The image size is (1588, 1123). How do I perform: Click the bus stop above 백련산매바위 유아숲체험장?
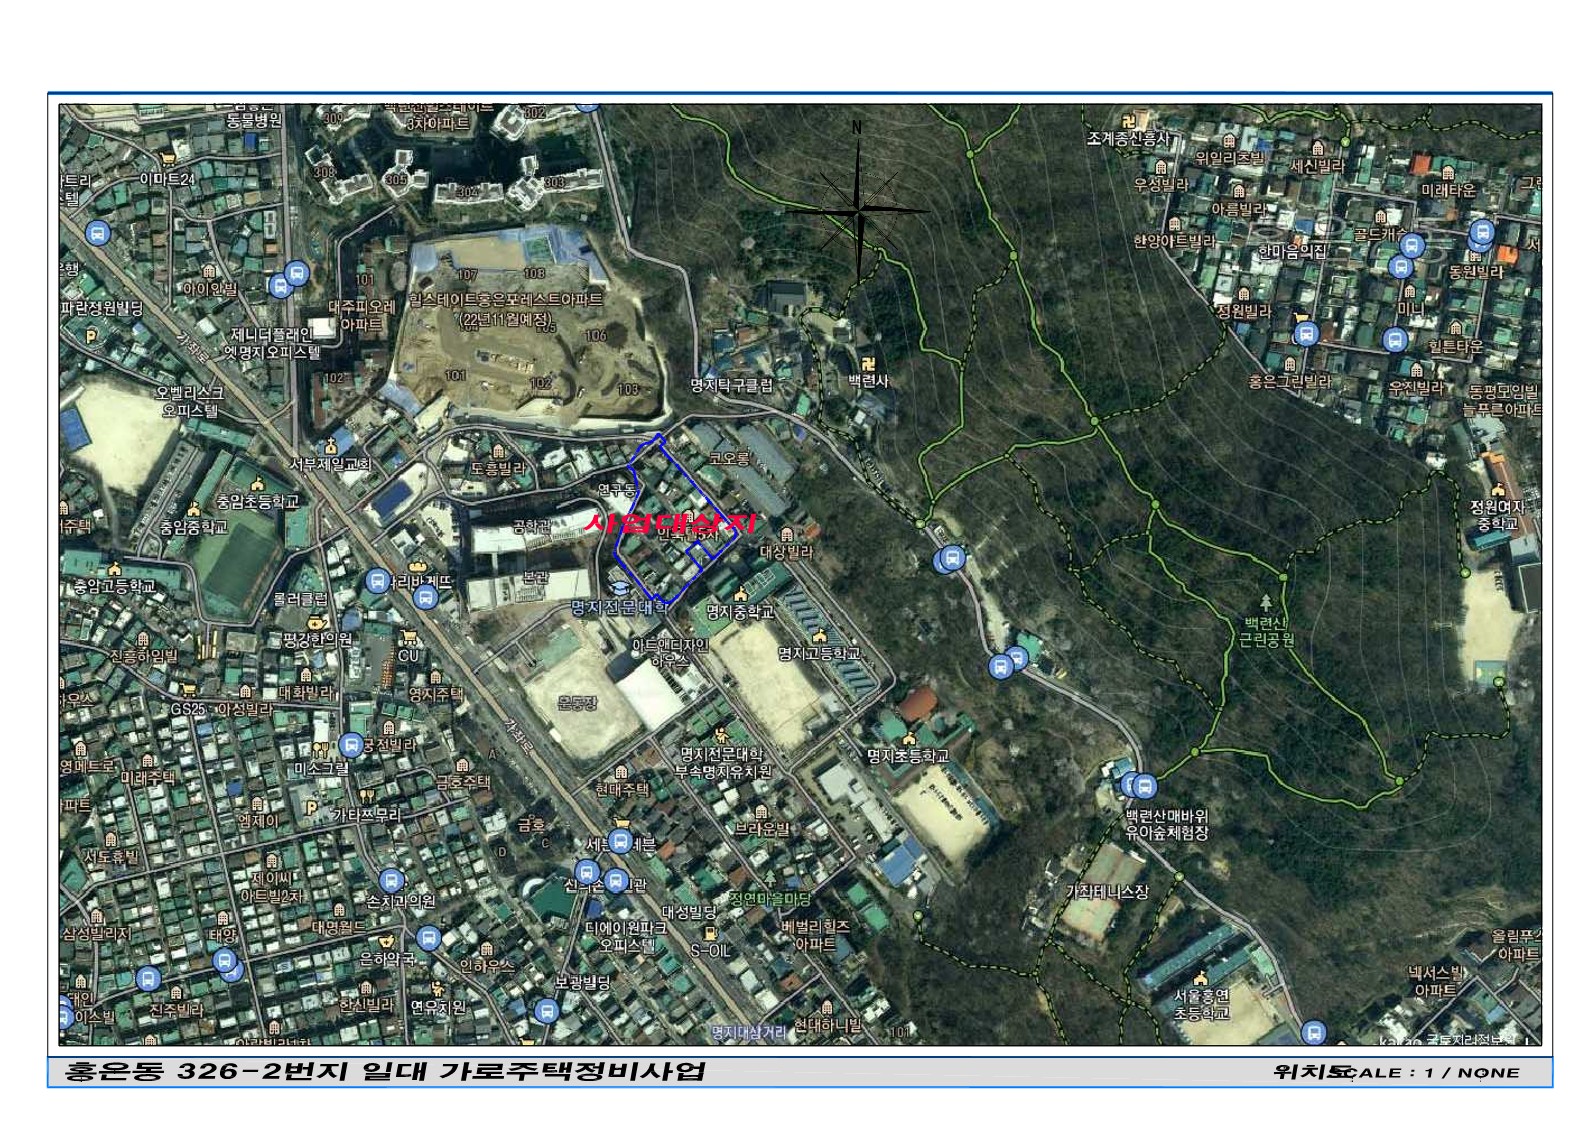(x=1143, y=786)
